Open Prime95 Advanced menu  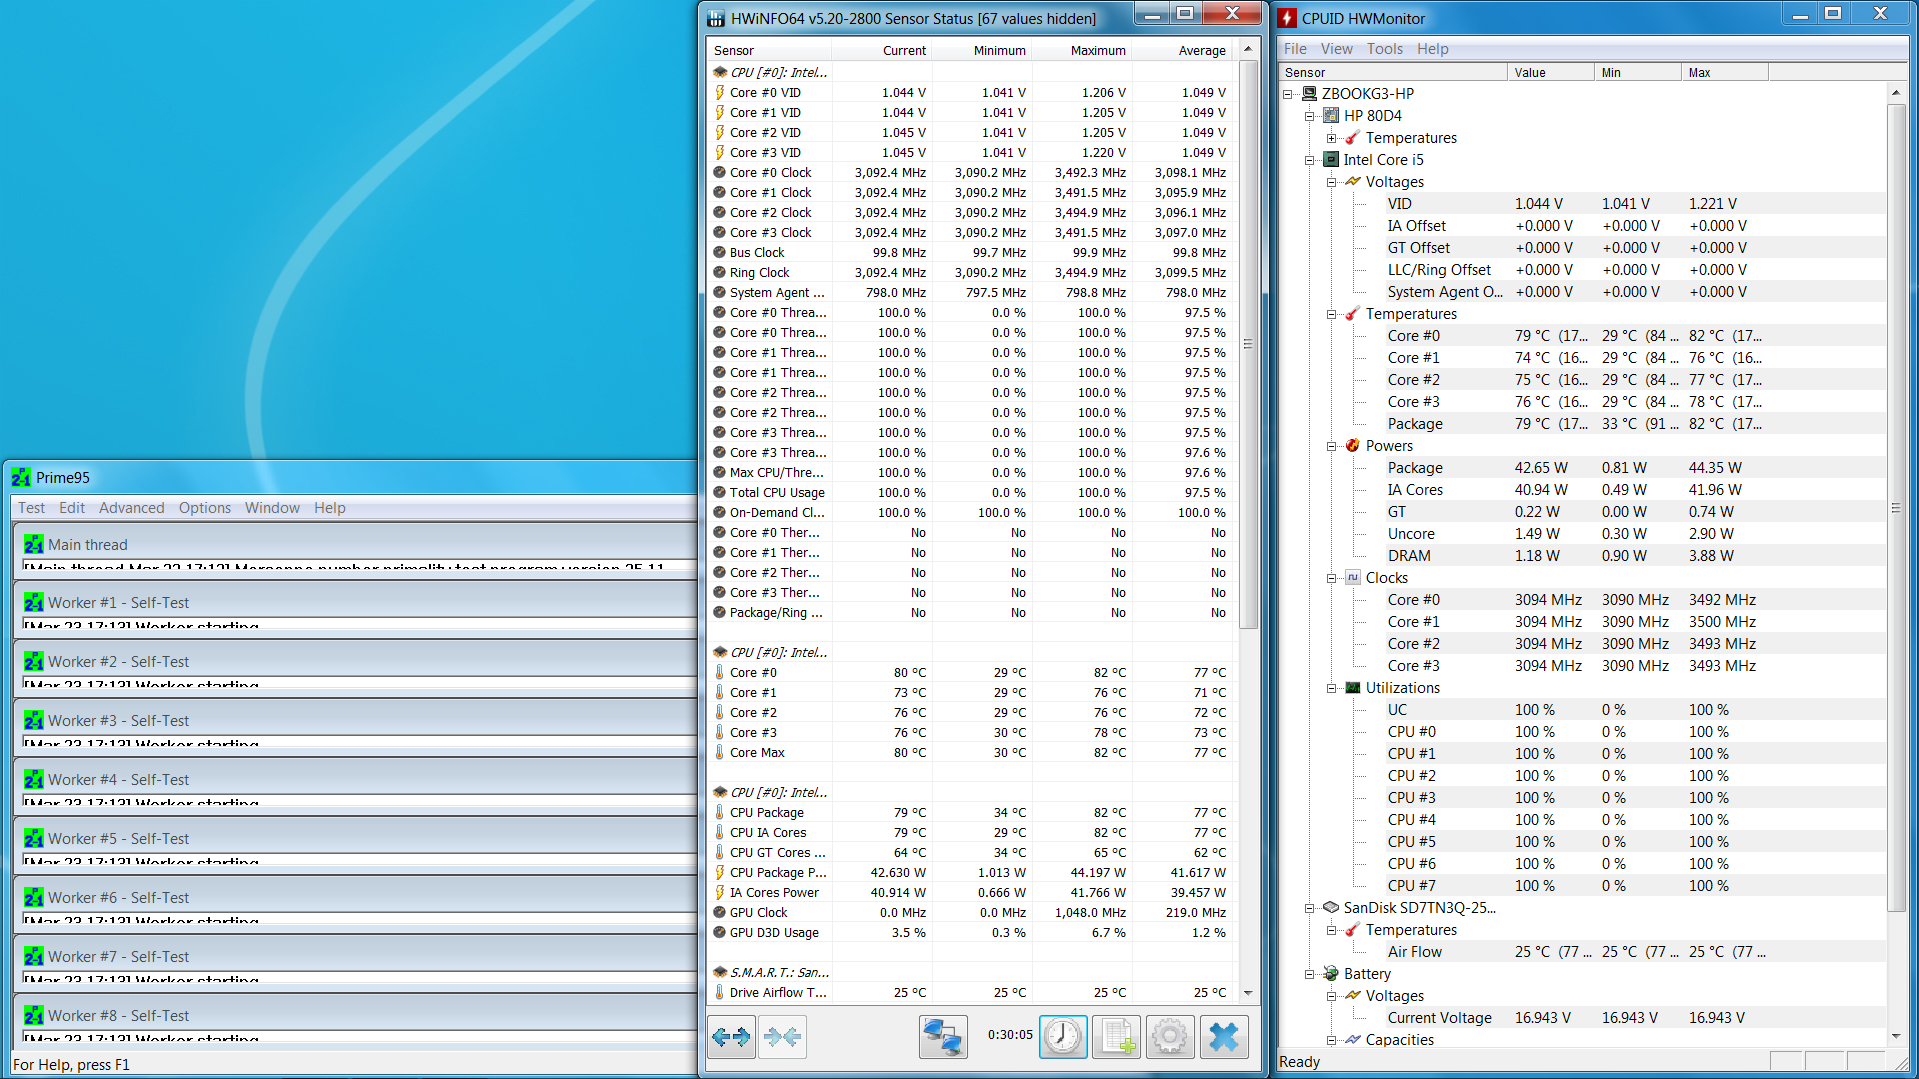pyautogui.click(x=131, y=508)
